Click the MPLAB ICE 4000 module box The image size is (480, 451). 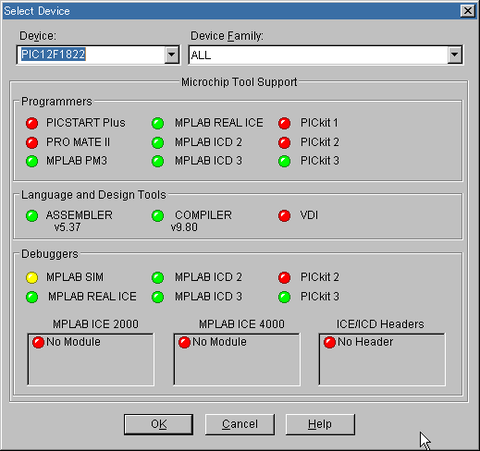237,359
